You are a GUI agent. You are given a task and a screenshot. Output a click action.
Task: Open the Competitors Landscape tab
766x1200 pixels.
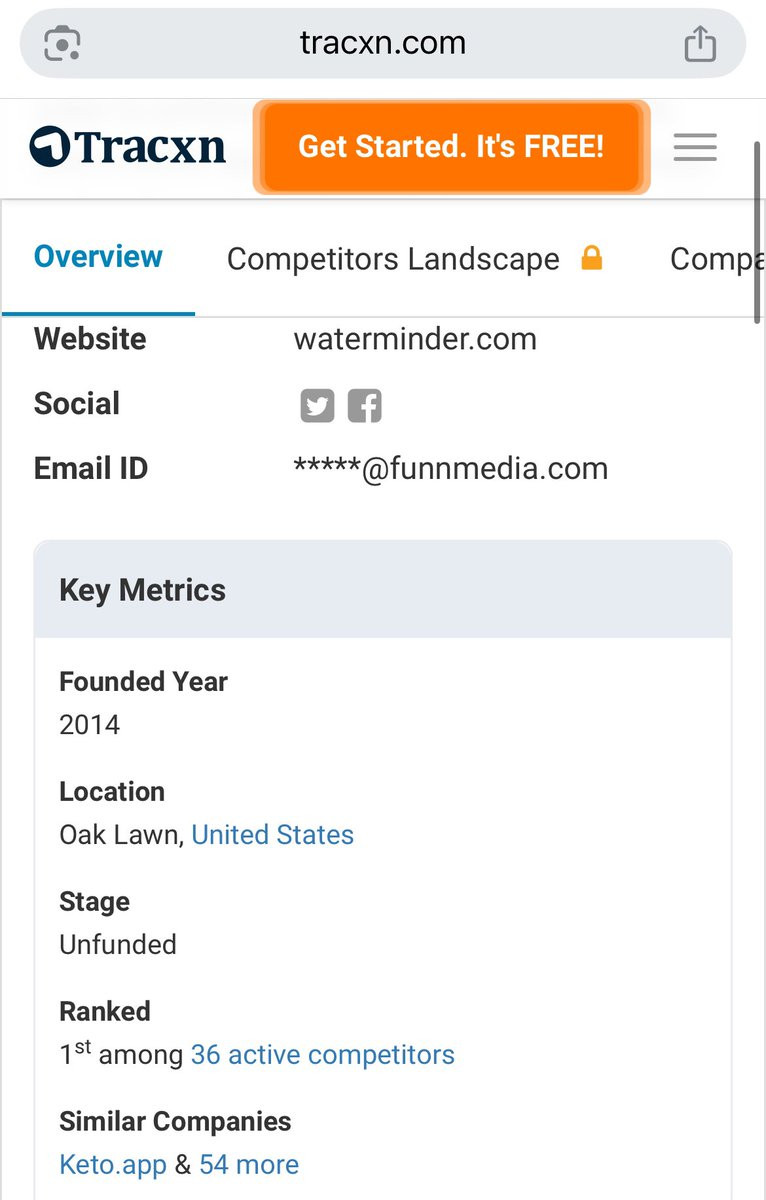393,259
